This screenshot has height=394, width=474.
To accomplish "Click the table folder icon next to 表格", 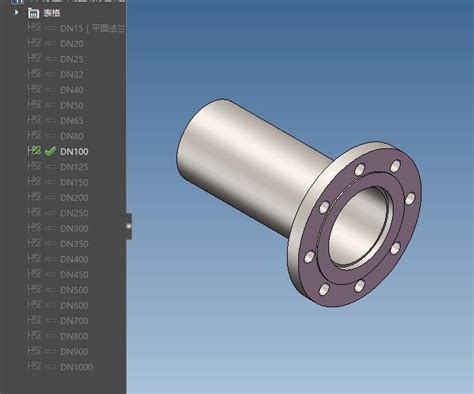I will 33,13.
